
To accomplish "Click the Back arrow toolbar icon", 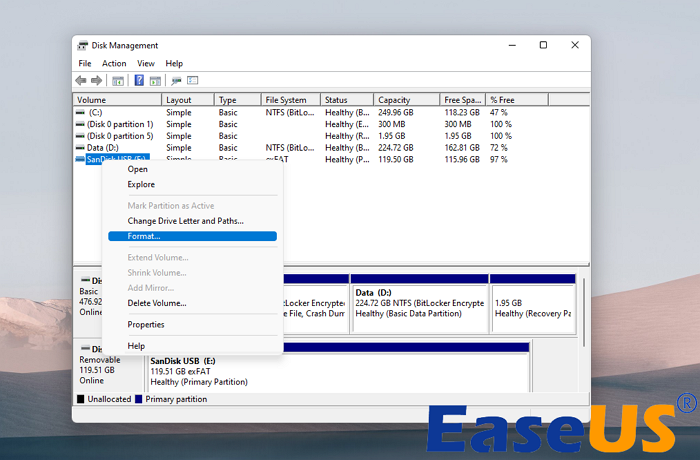I will pyautogui.click(x=81, y=80).
